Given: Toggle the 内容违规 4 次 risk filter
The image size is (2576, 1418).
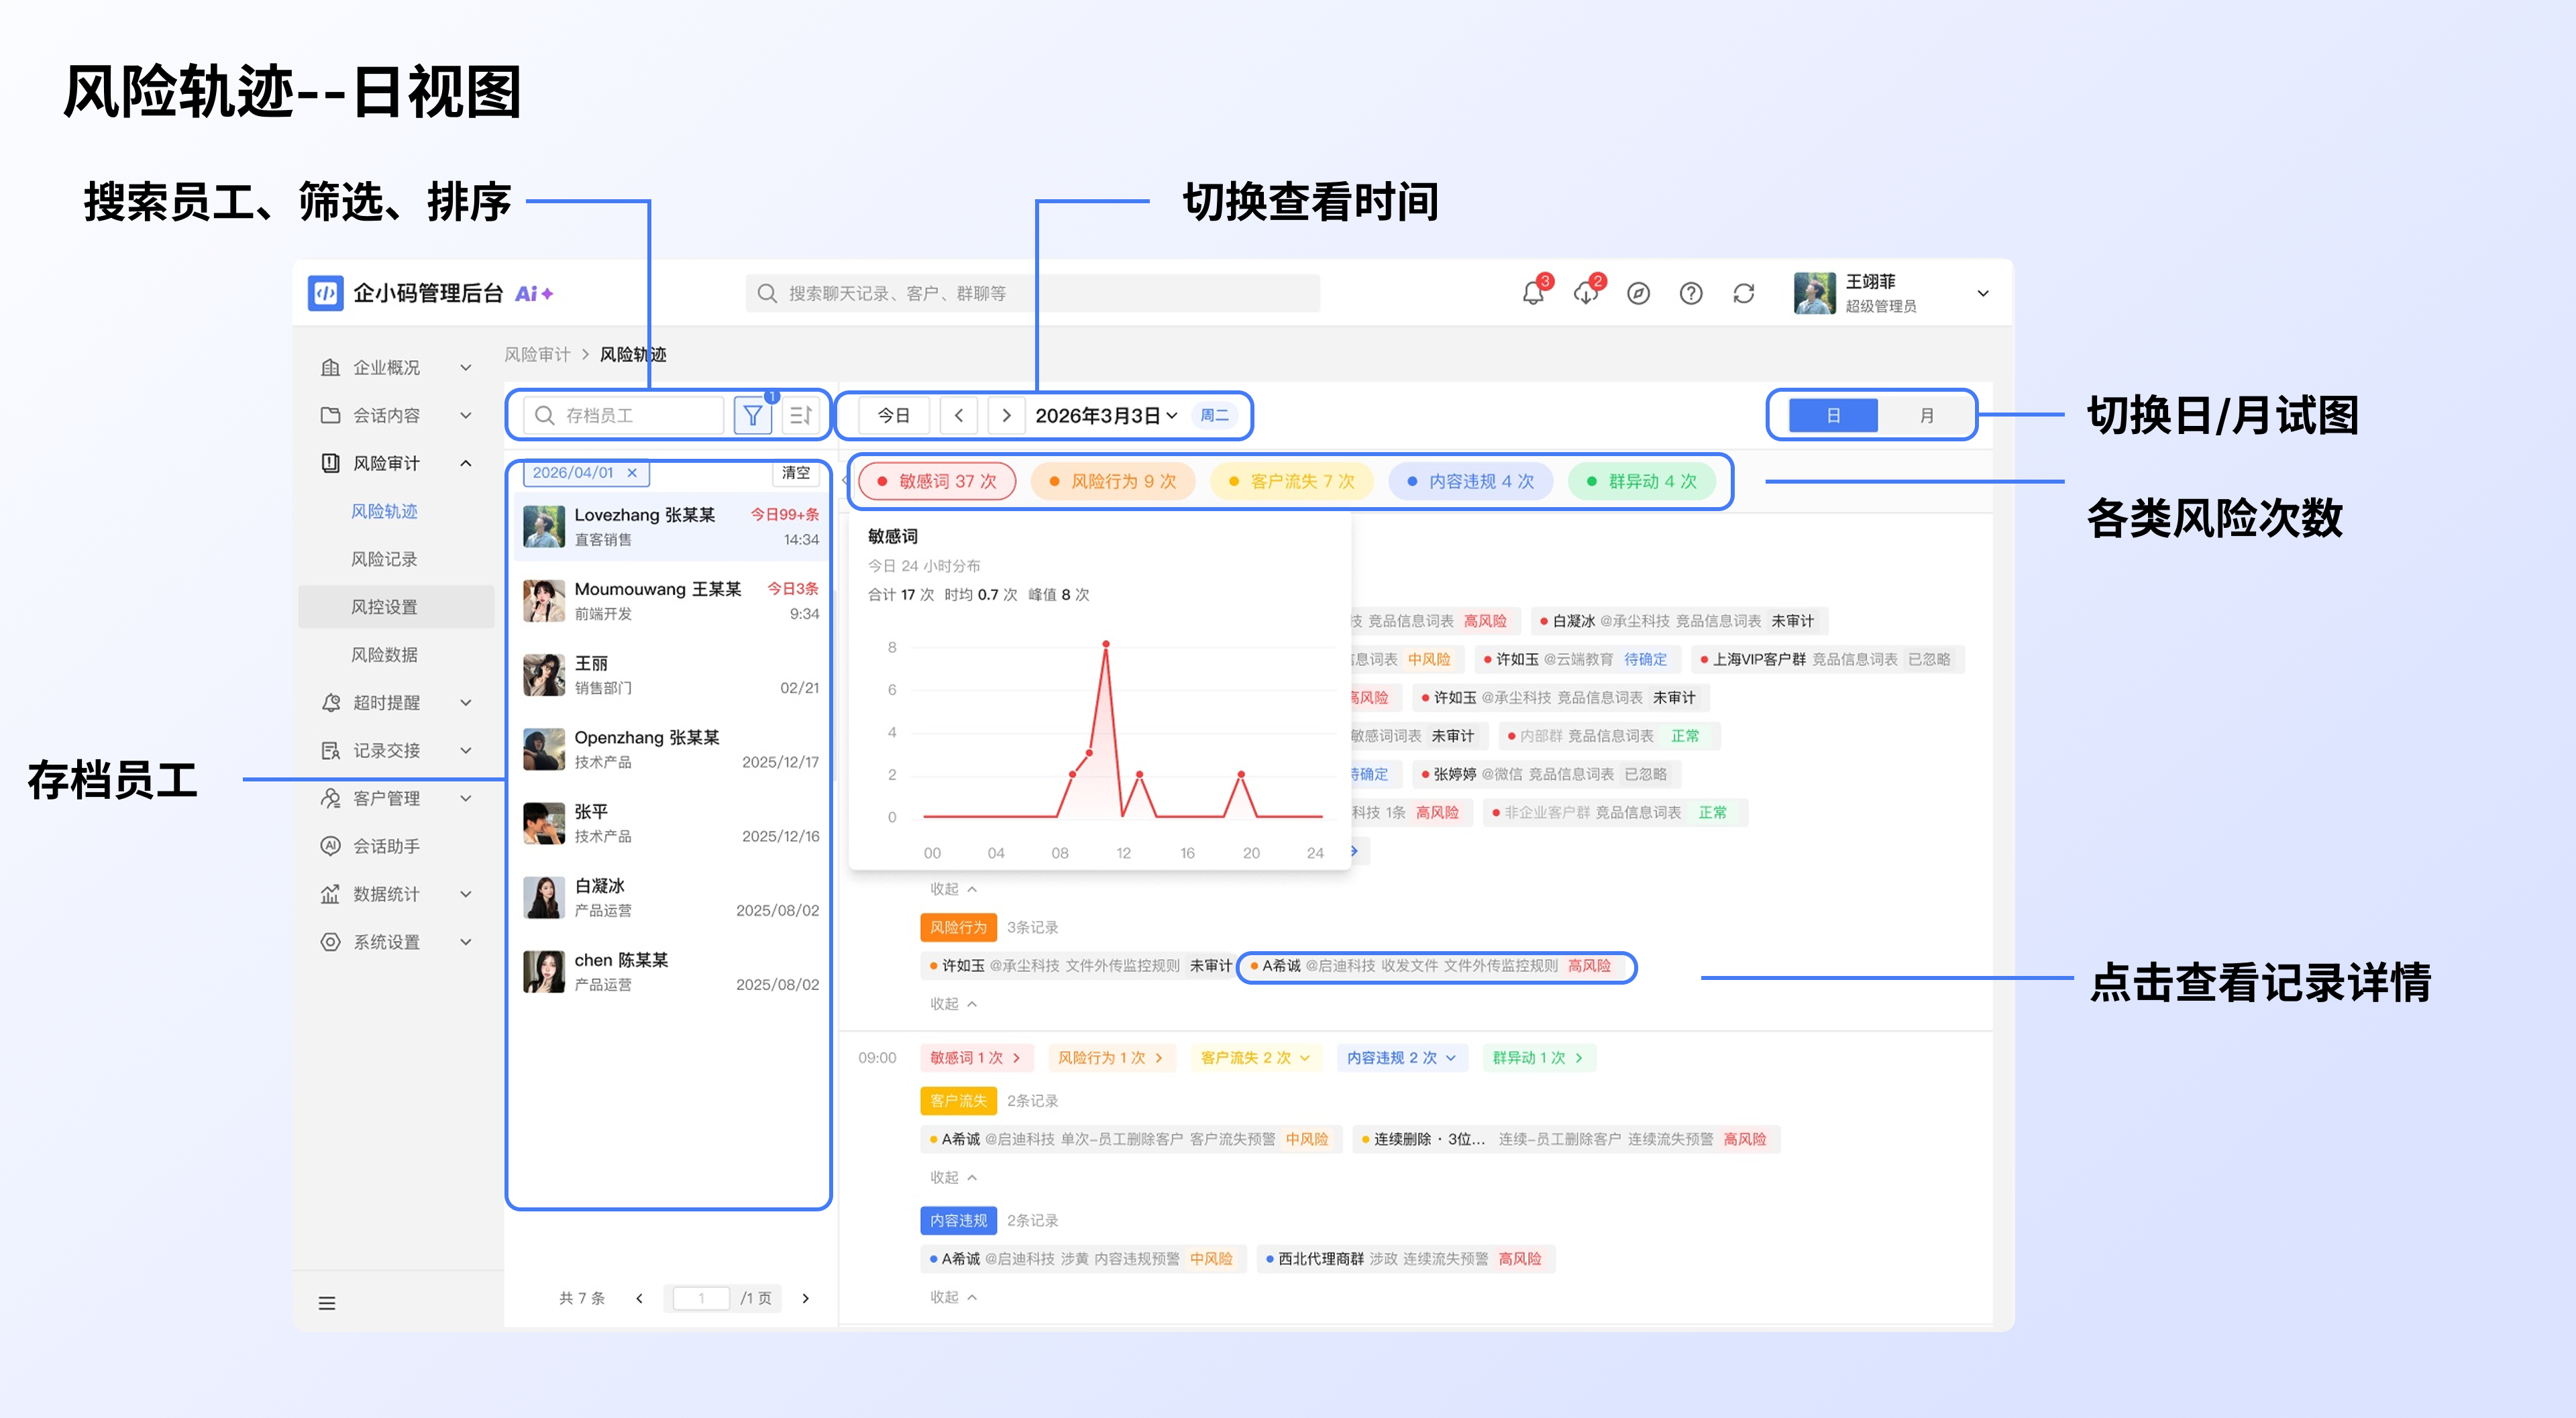Looking at the screenshot, I should (x=1471, y=481).
